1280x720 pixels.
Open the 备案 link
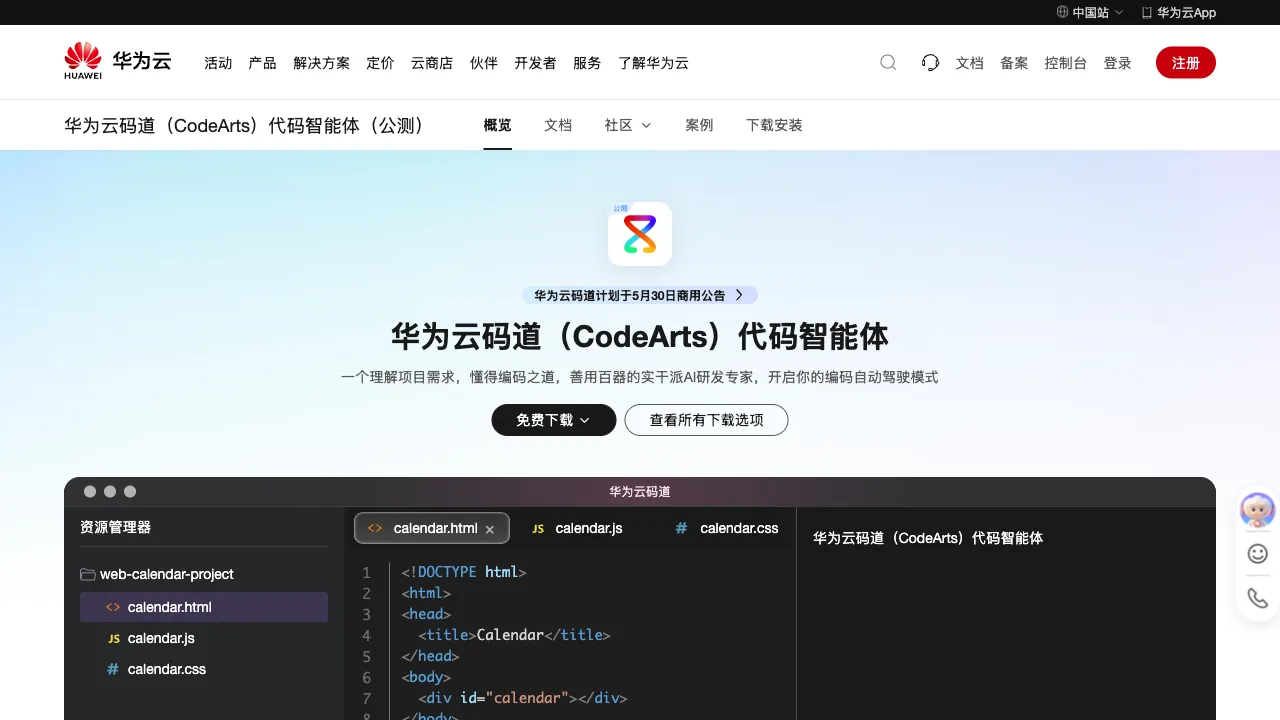click(1014, 62)
